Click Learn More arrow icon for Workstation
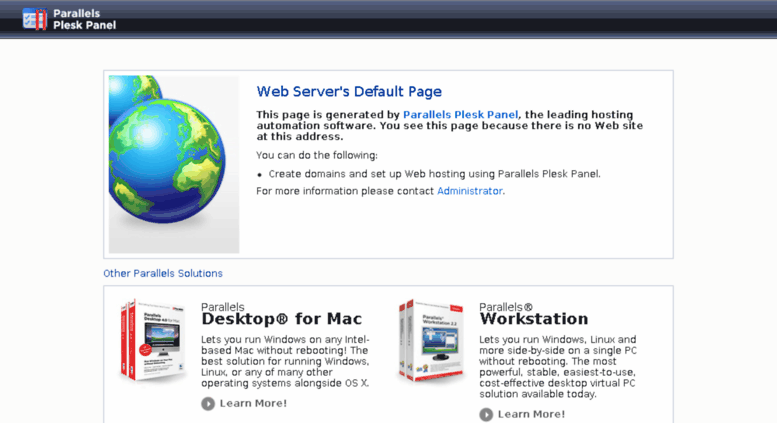Screen dimensions: 777x423 click(486, 415)
